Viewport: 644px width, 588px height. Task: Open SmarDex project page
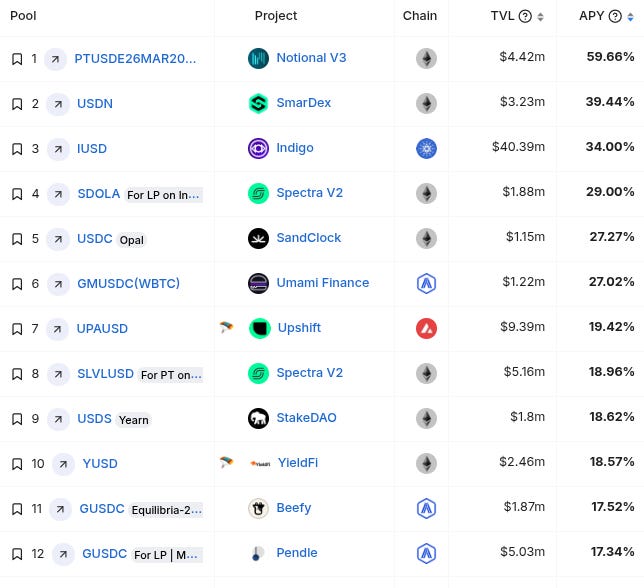point(304,103)
